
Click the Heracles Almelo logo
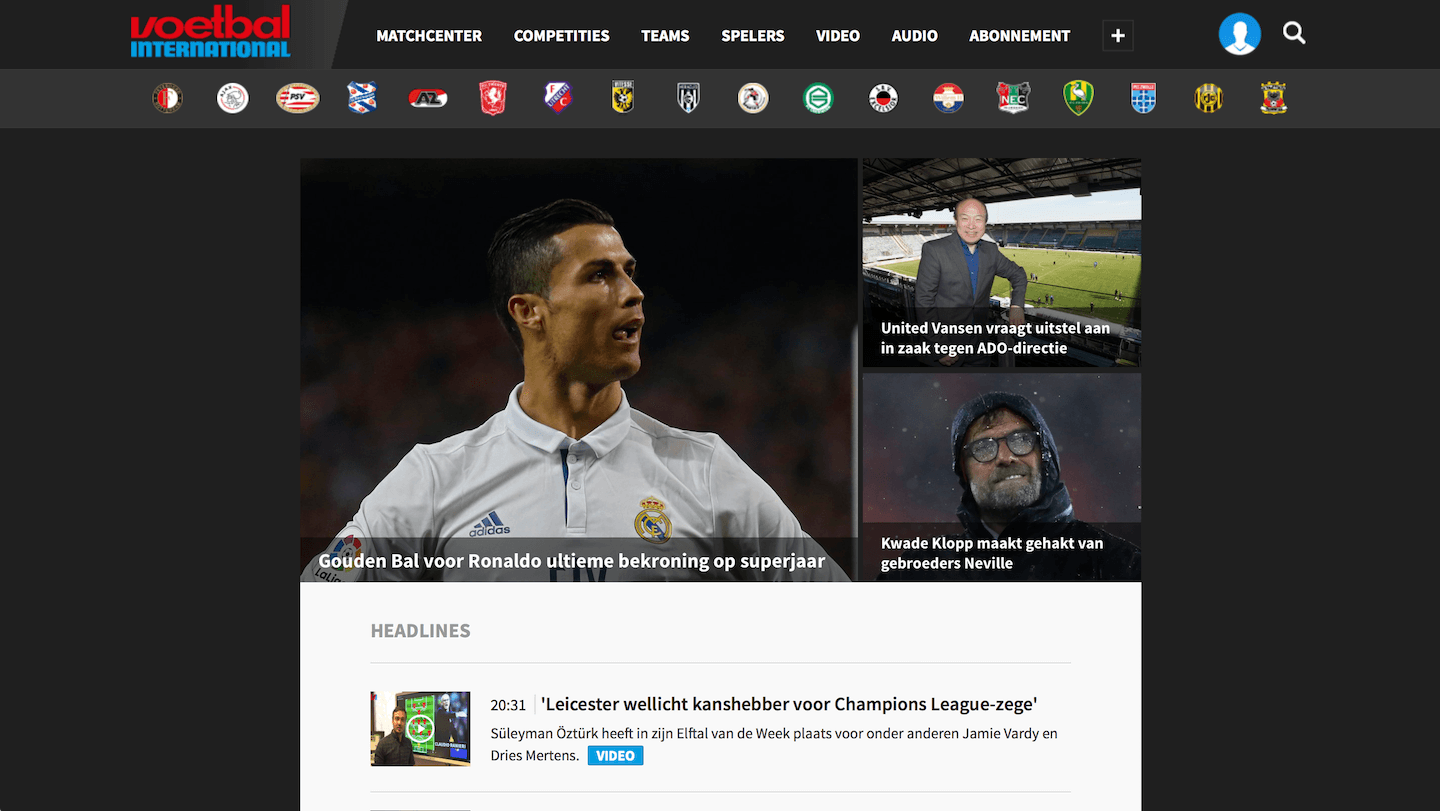688,98
